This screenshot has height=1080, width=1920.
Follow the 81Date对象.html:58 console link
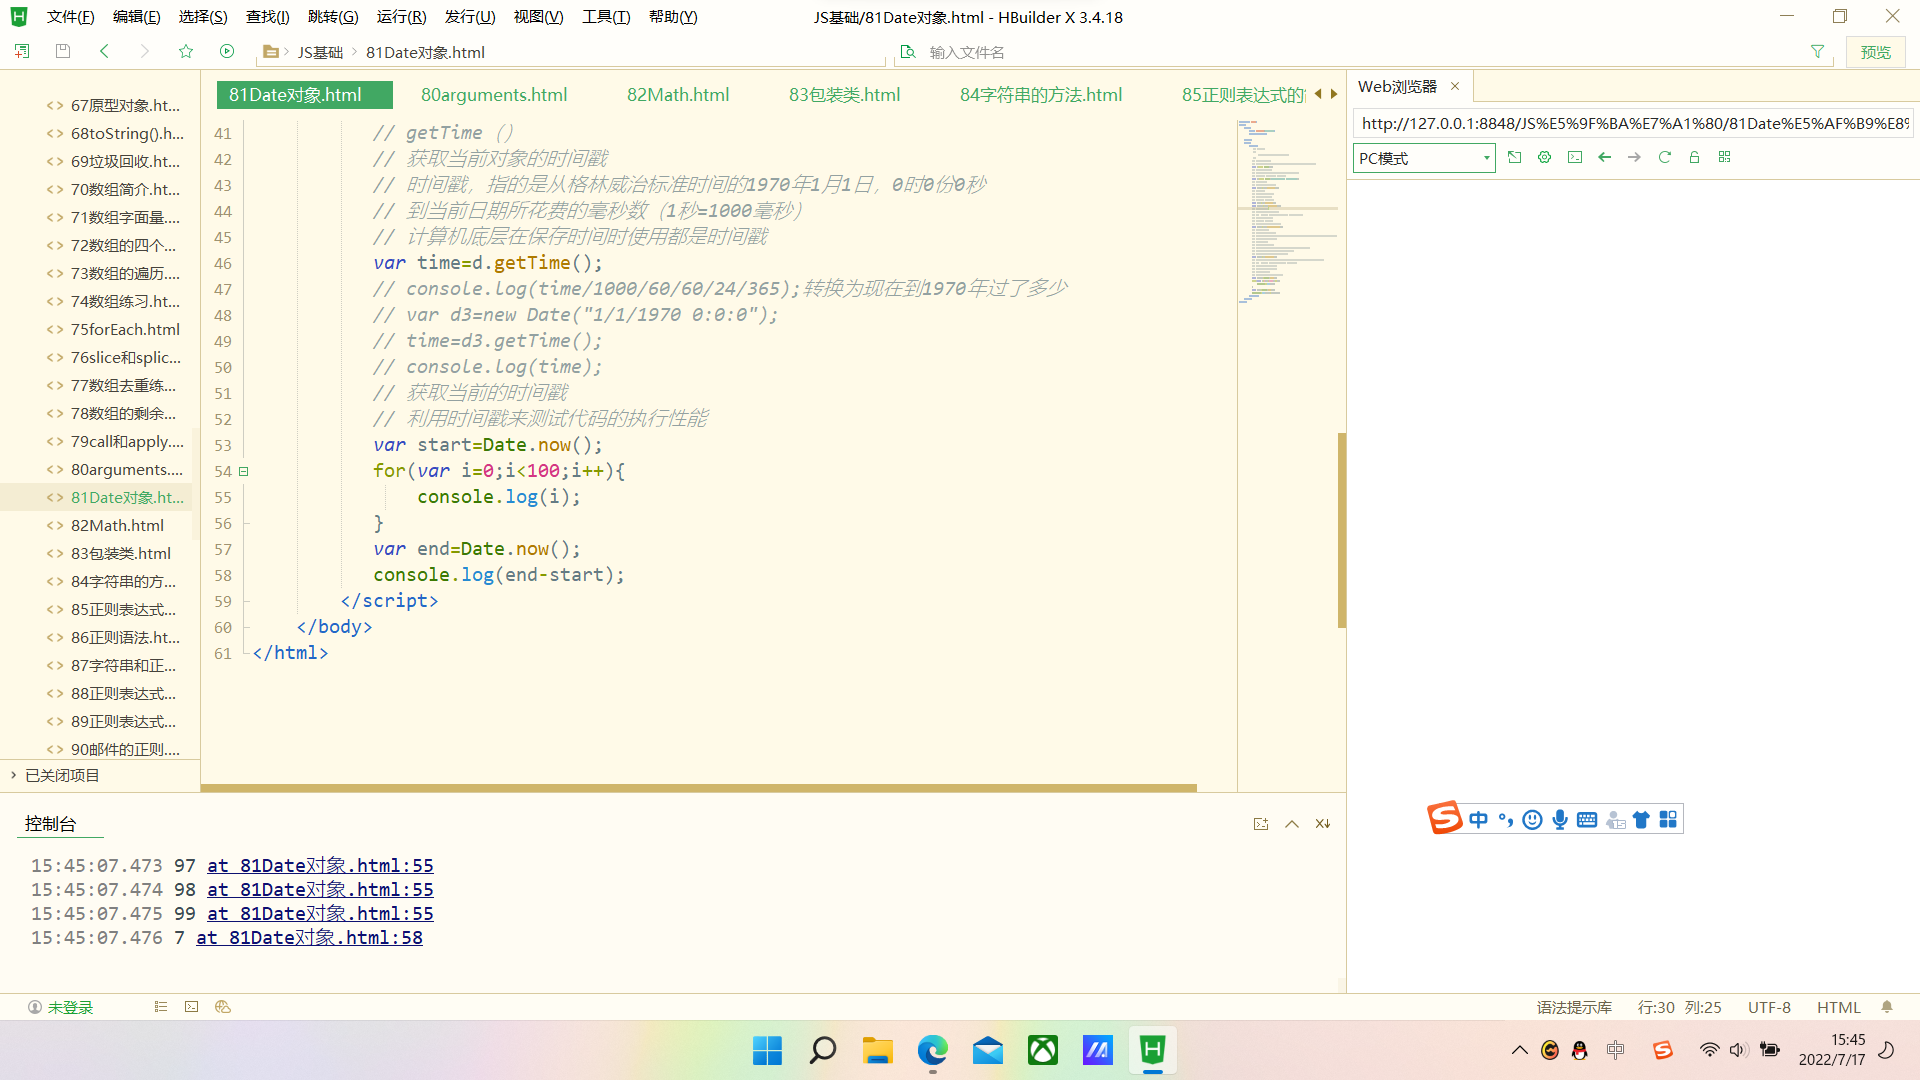pyautogui.click(x=309, y=937)
